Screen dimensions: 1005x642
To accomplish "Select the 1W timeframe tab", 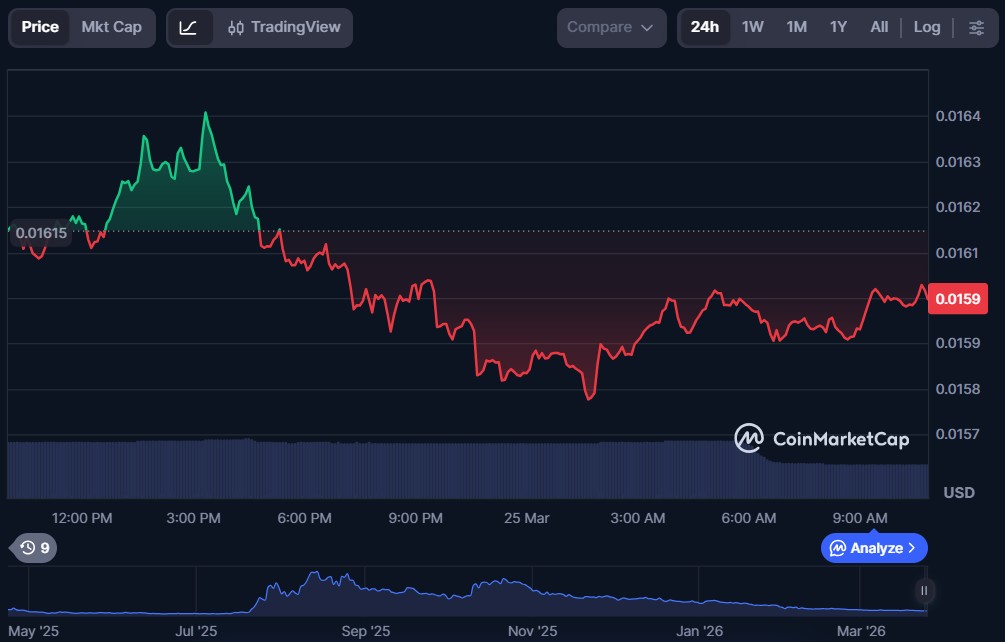I will coord(752,27).
